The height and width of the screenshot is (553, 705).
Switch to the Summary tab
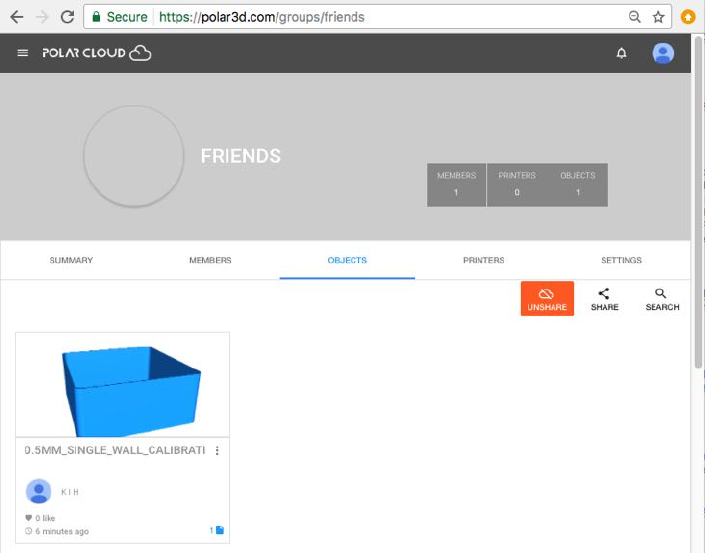(71, 260)
